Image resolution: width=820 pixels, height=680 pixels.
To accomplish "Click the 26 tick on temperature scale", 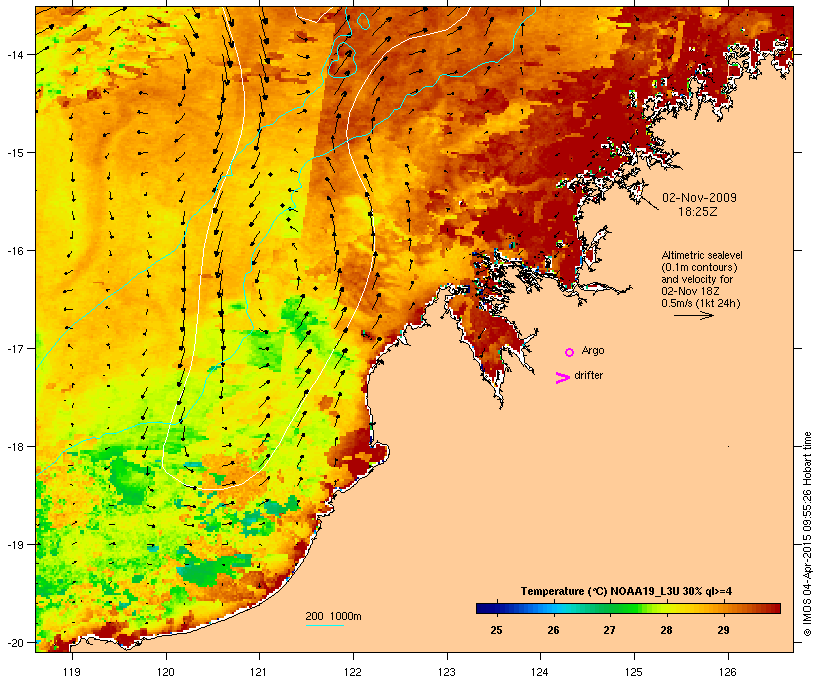I will 553,630.
